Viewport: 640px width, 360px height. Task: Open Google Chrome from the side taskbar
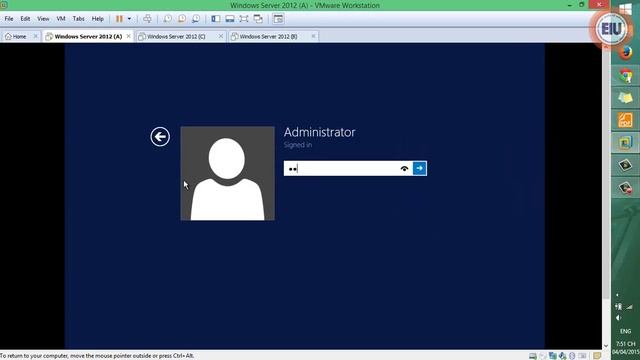tap(625, 76)
